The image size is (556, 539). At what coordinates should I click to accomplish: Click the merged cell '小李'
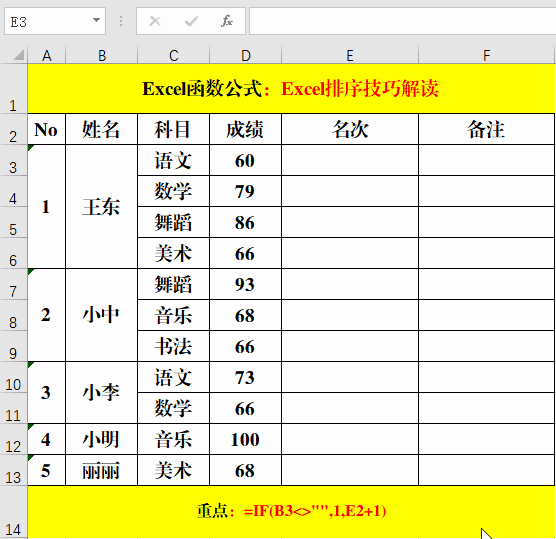point(101,393)
